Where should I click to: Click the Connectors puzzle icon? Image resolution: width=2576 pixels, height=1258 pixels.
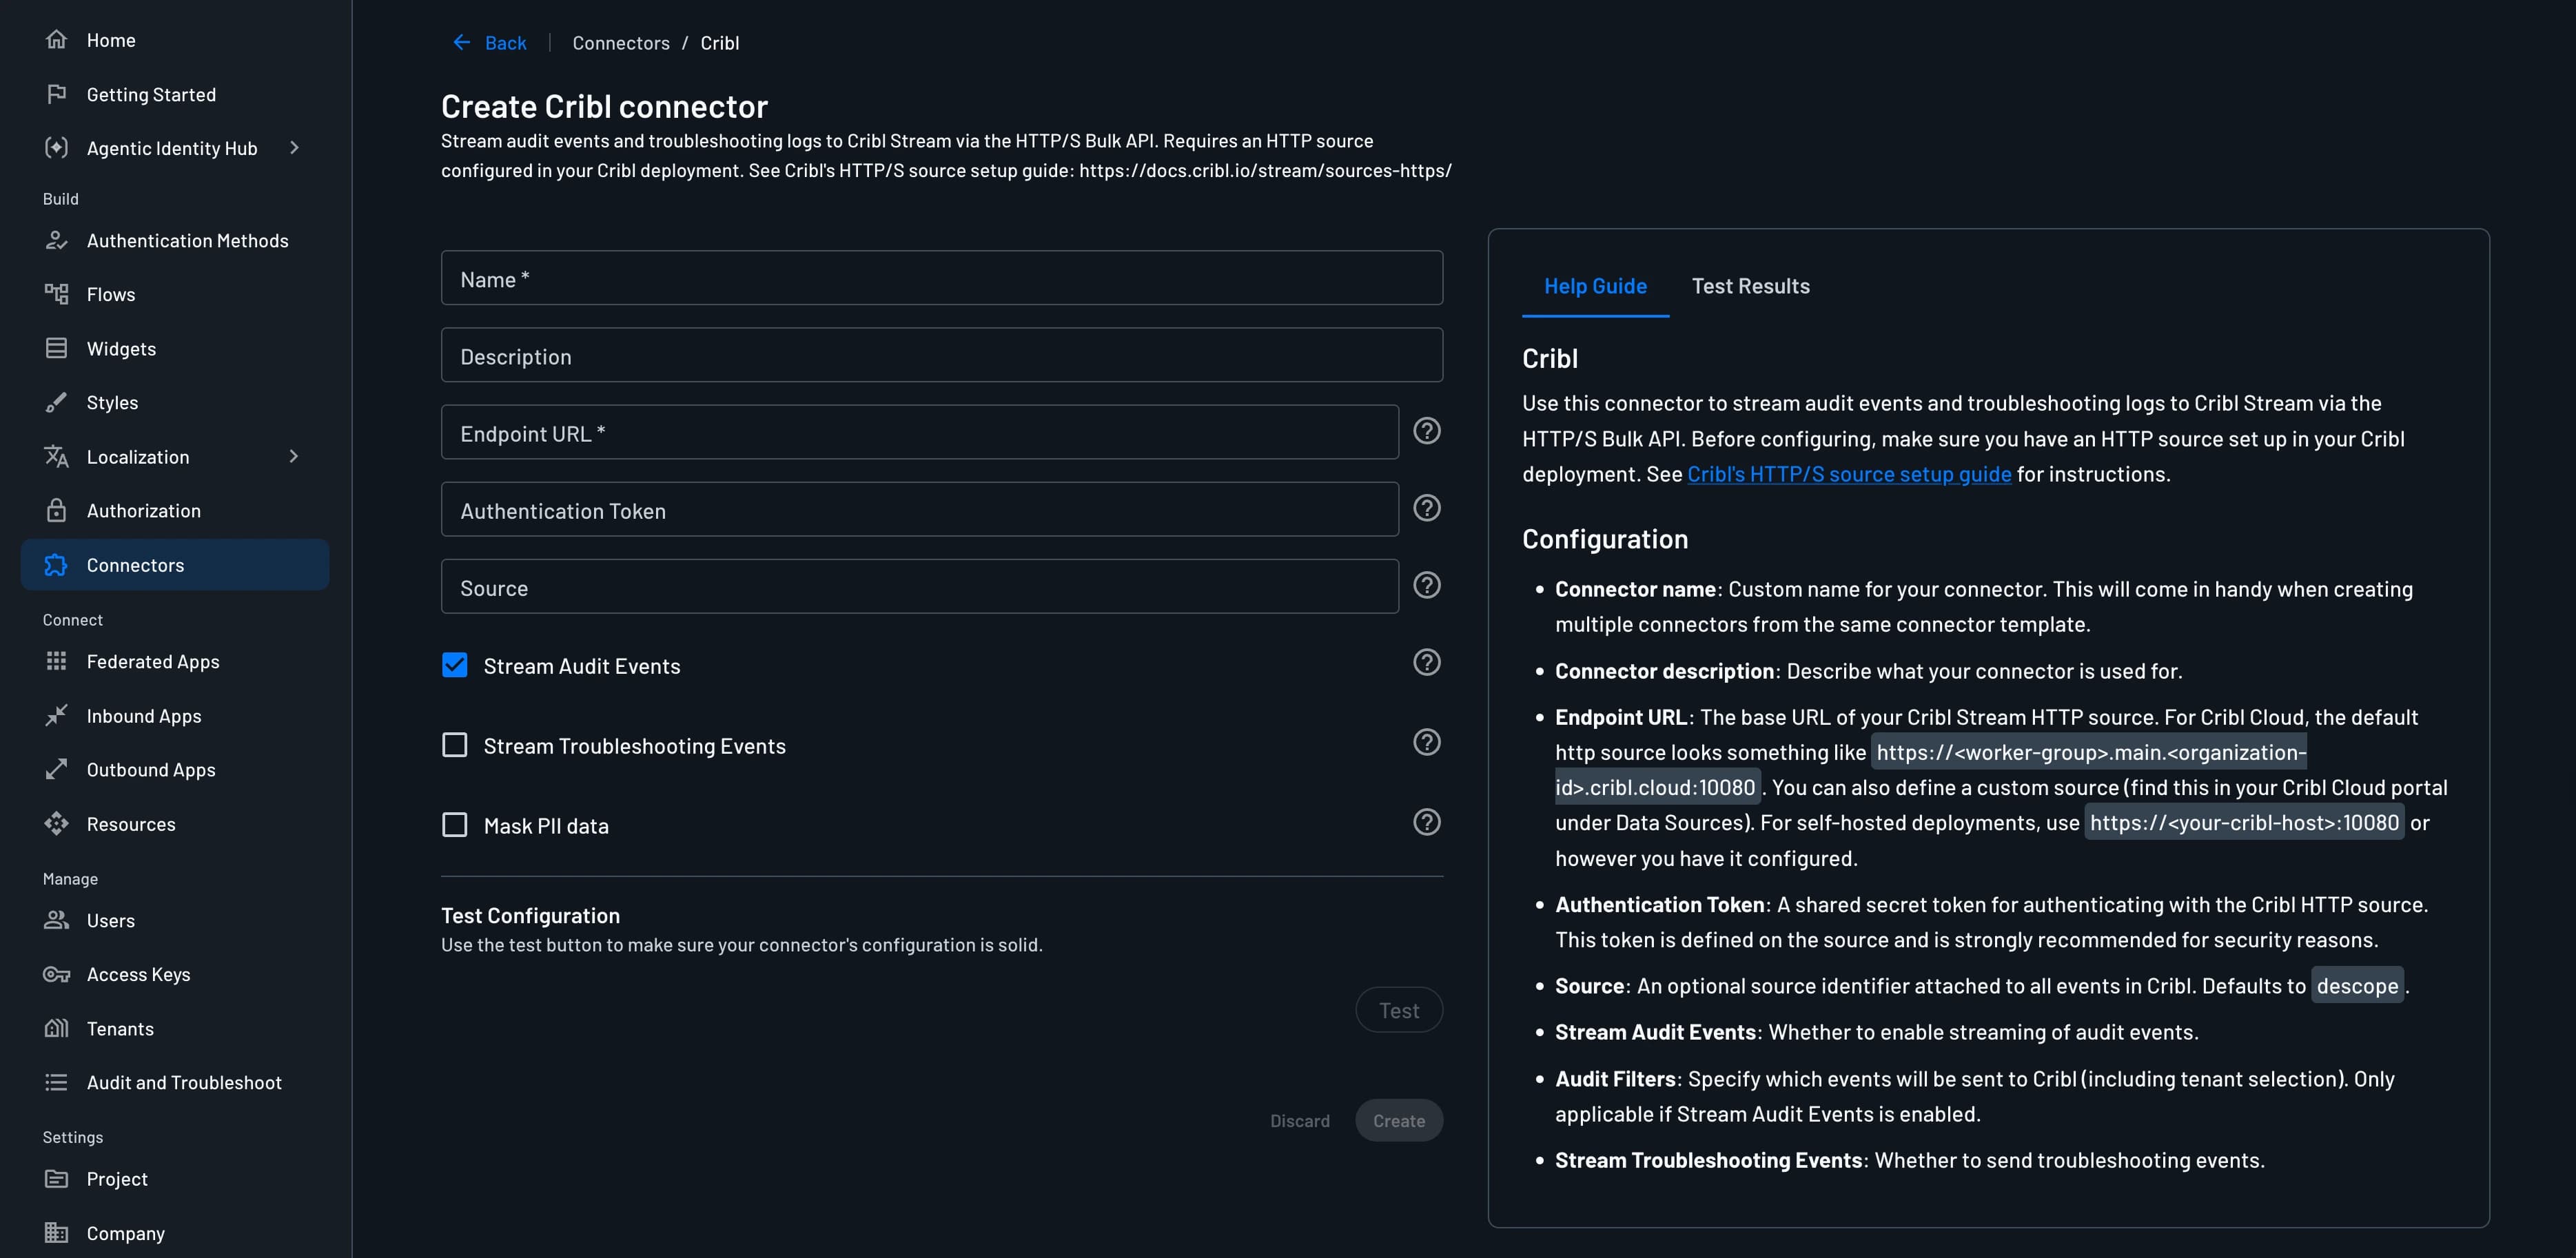coord(56,565)
